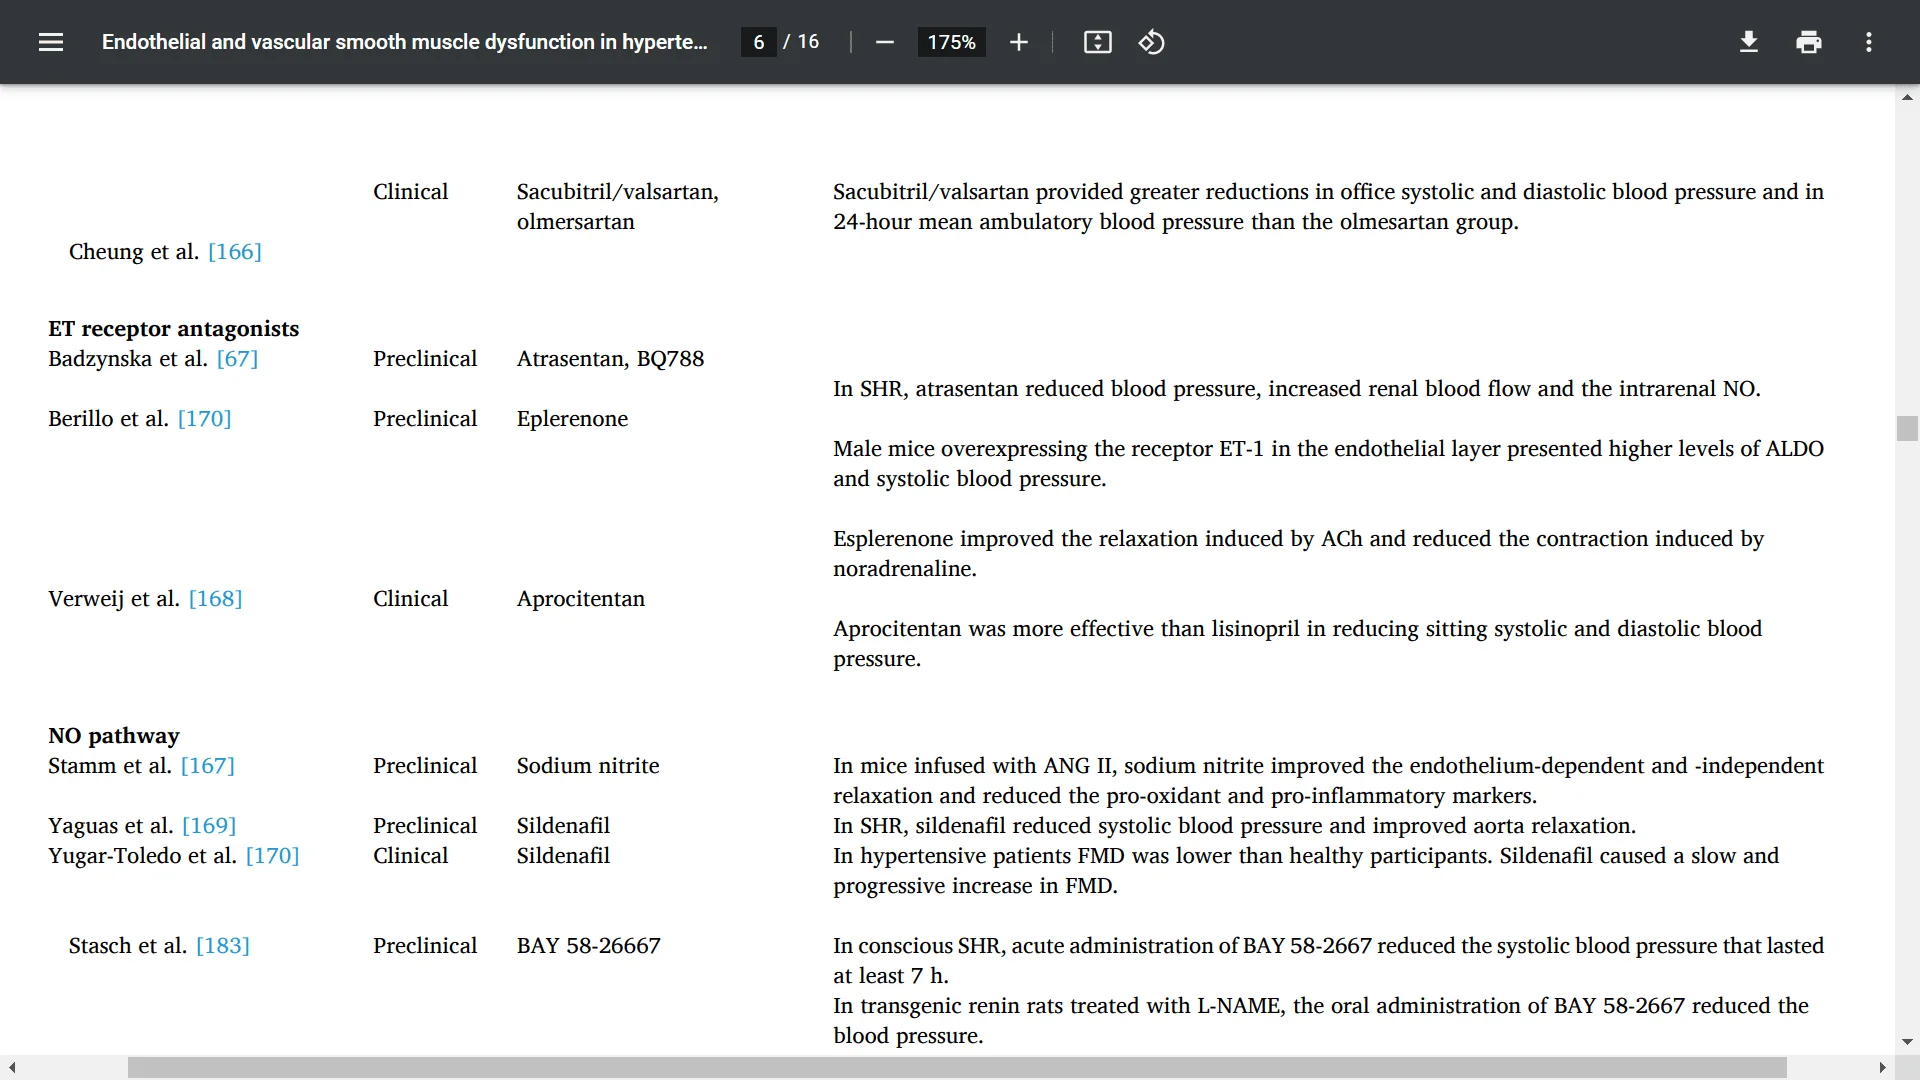
Task: Click 'Preclinical' in the Badzynska row
Action: (x=425, y=359)
